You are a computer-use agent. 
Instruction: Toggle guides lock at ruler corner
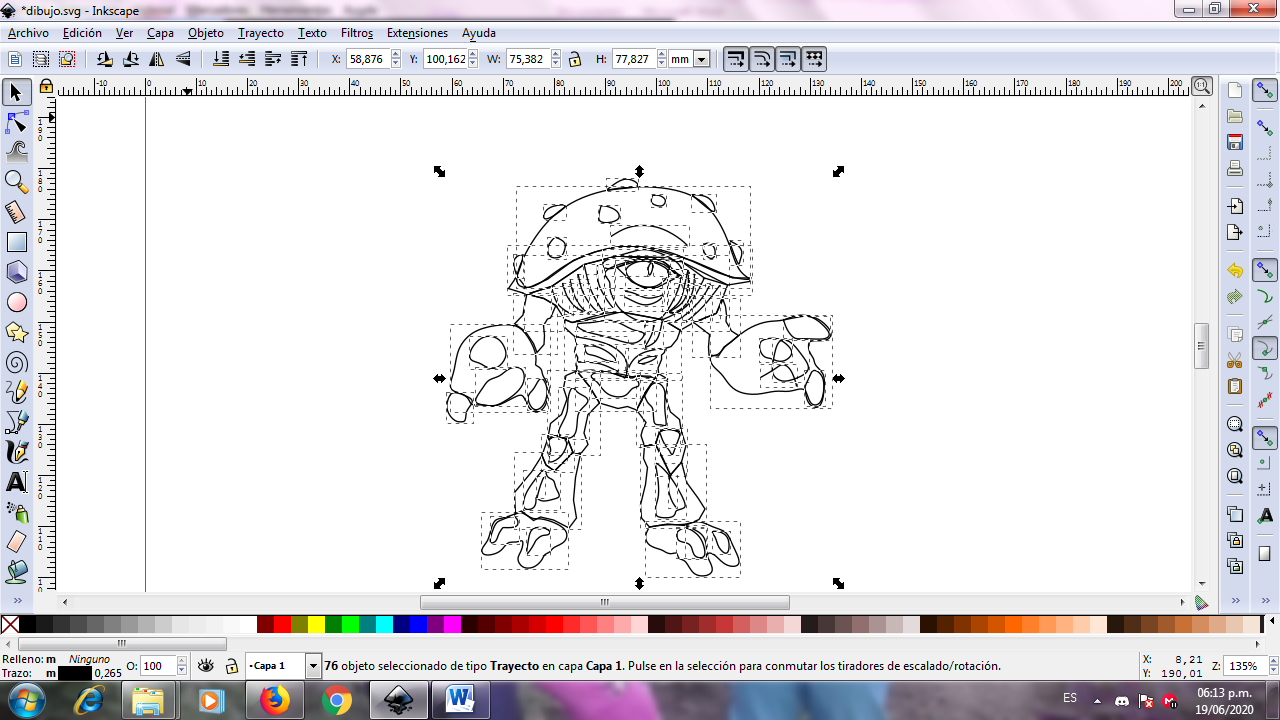46,87
